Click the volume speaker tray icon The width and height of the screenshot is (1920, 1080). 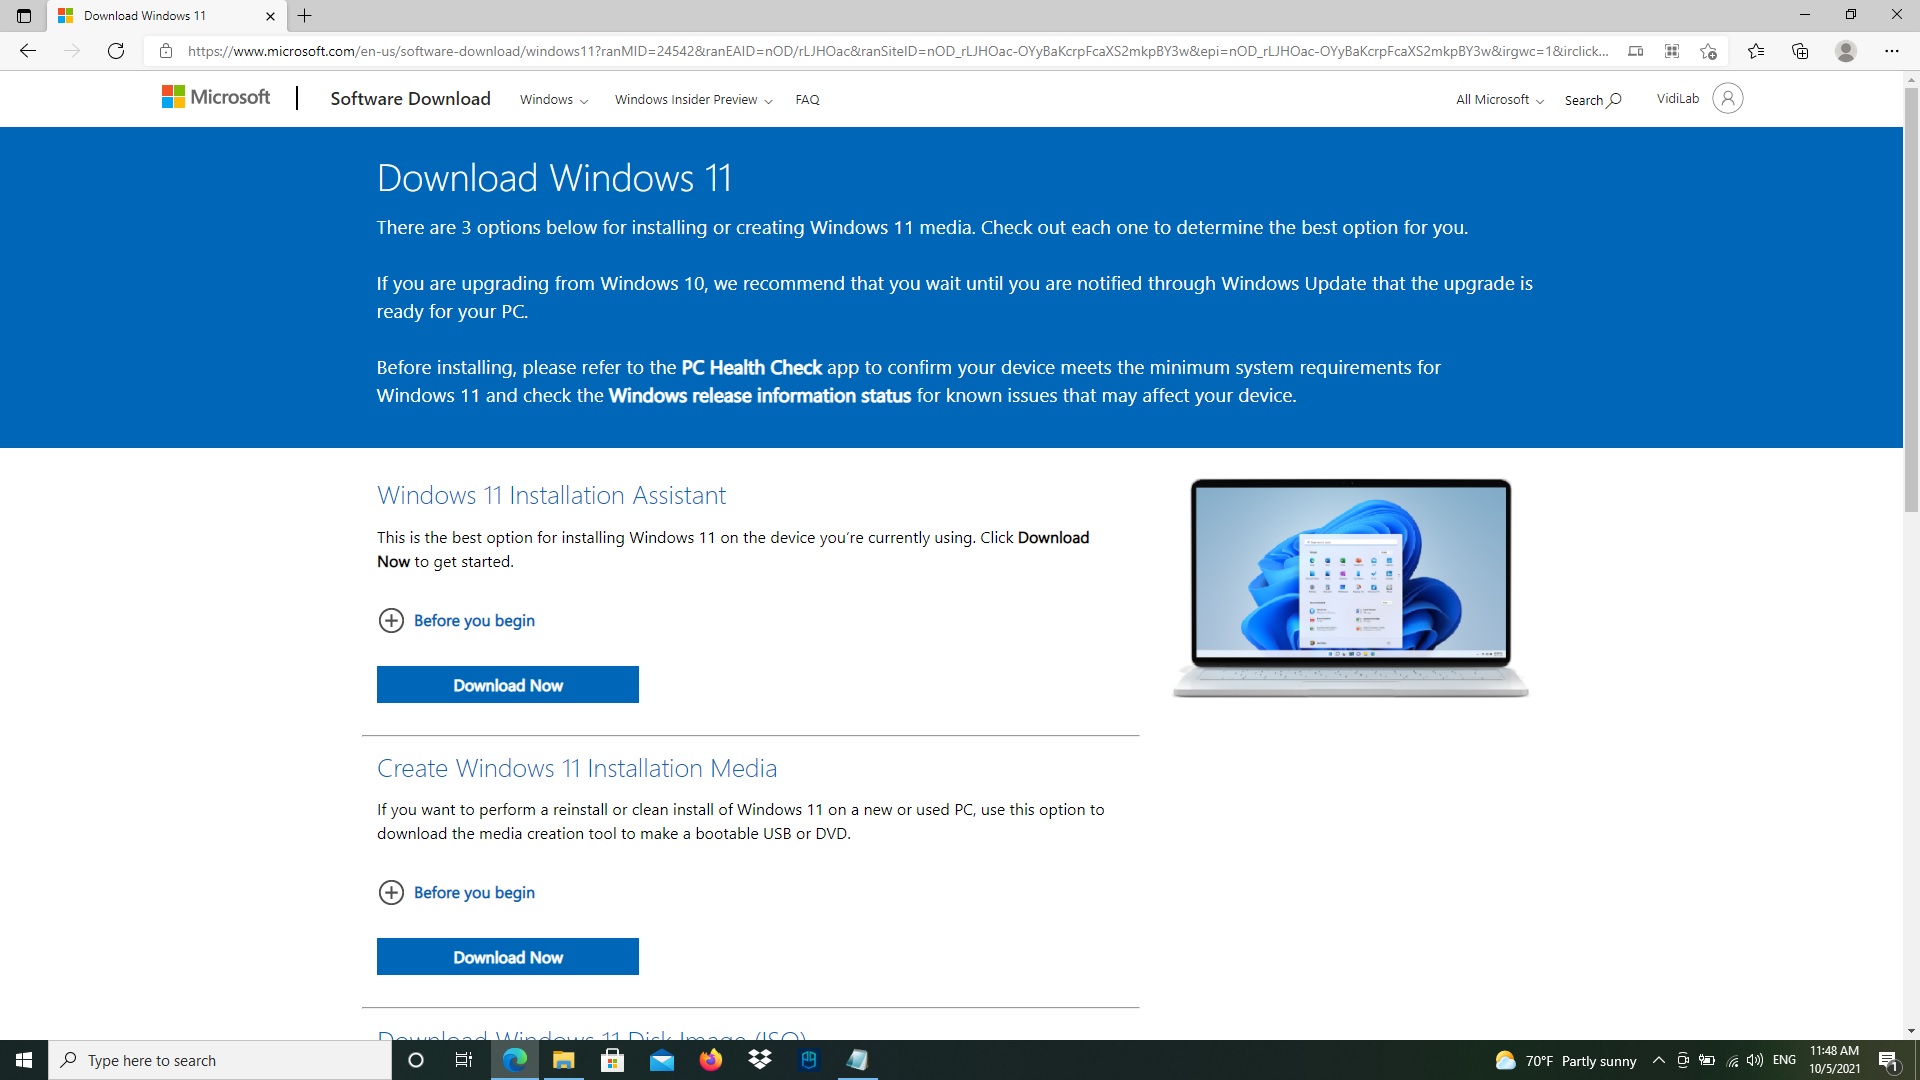pyautogui.click(x=1755, y=1060)
